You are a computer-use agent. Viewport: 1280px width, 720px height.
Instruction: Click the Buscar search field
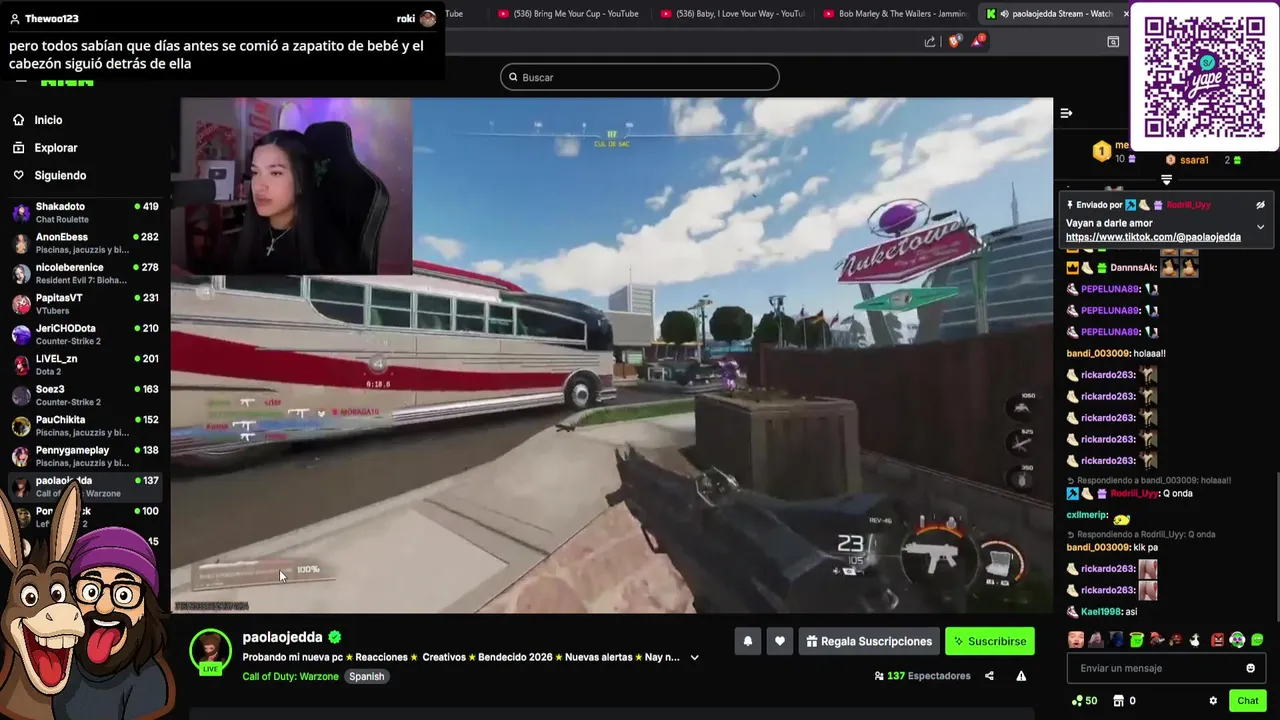639,77
